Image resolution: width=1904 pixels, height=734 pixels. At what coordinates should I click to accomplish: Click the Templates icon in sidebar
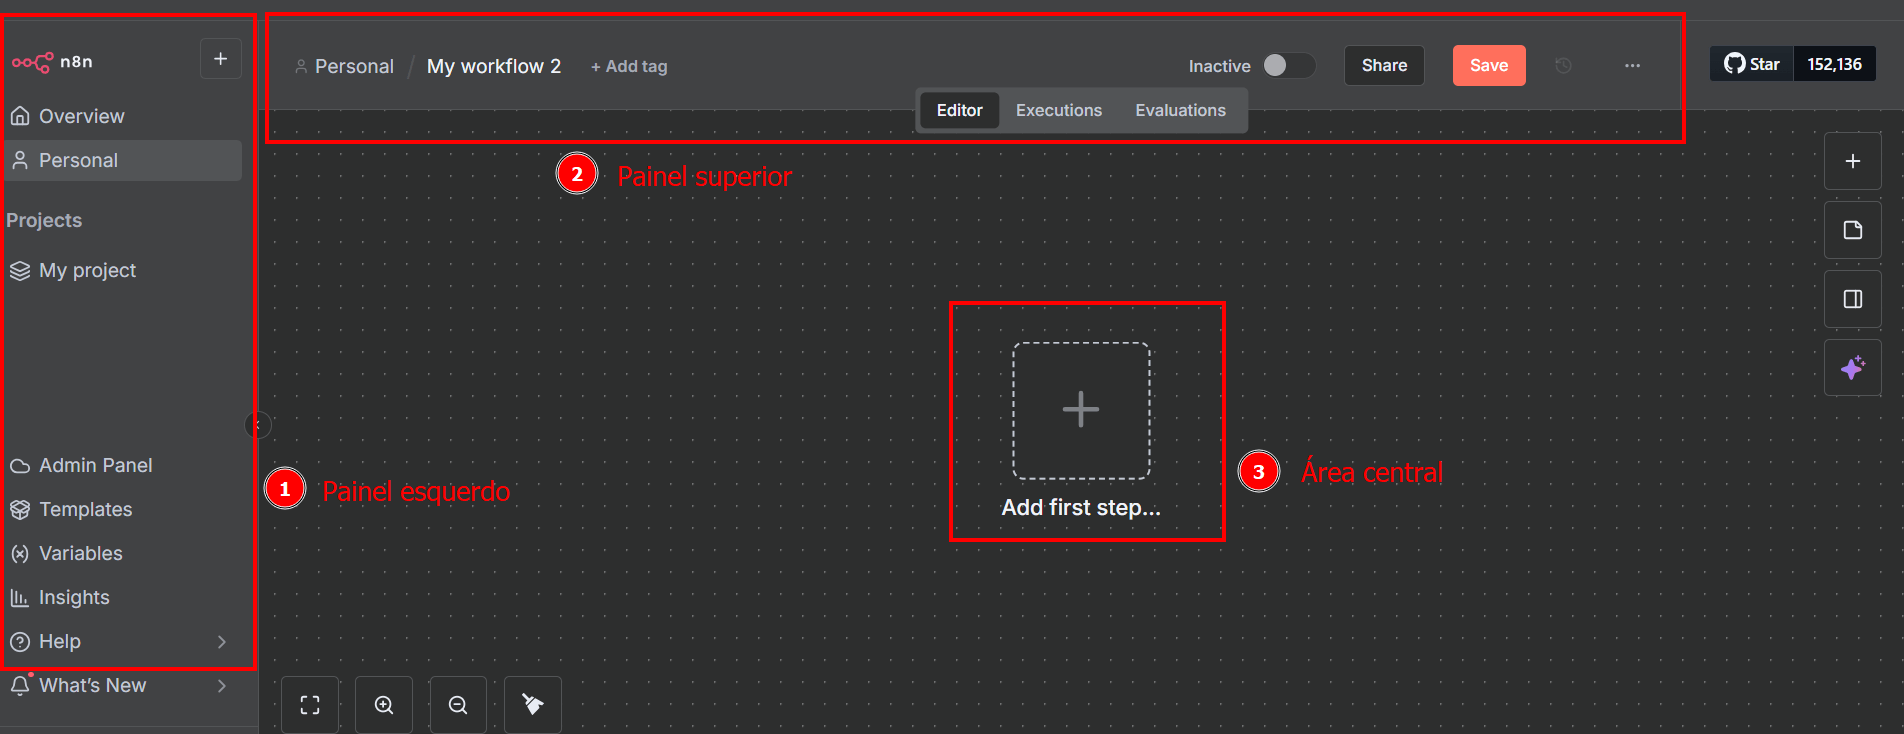(x=20, y=509)
